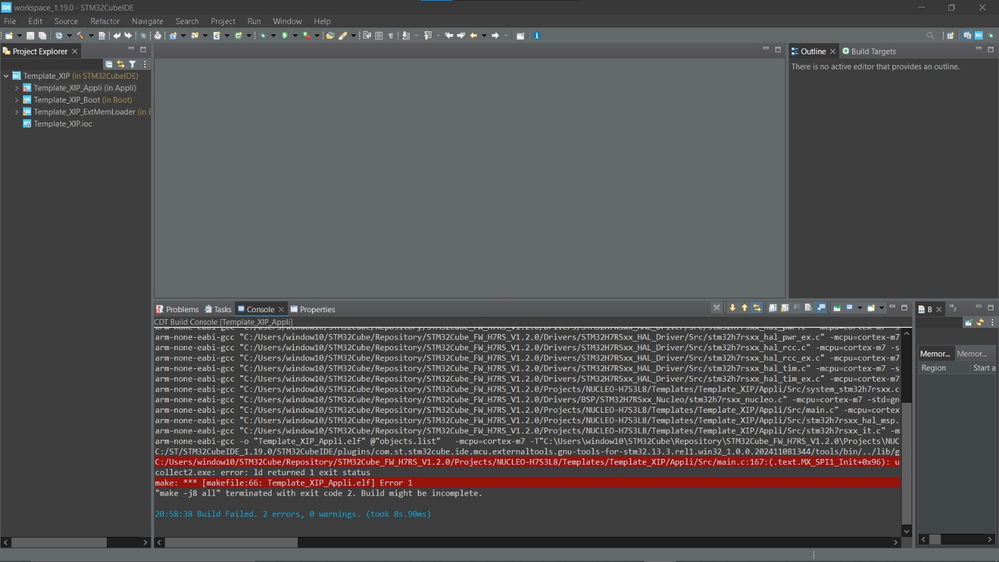Click the makefile:66 Error 1 line
This screenshot has width=999, height=562.
point(527,483)
